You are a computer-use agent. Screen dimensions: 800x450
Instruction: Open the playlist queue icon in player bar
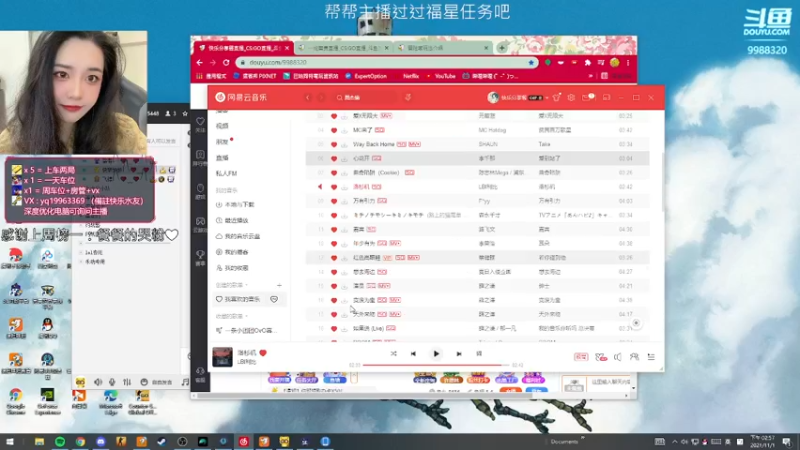point(651,357)
